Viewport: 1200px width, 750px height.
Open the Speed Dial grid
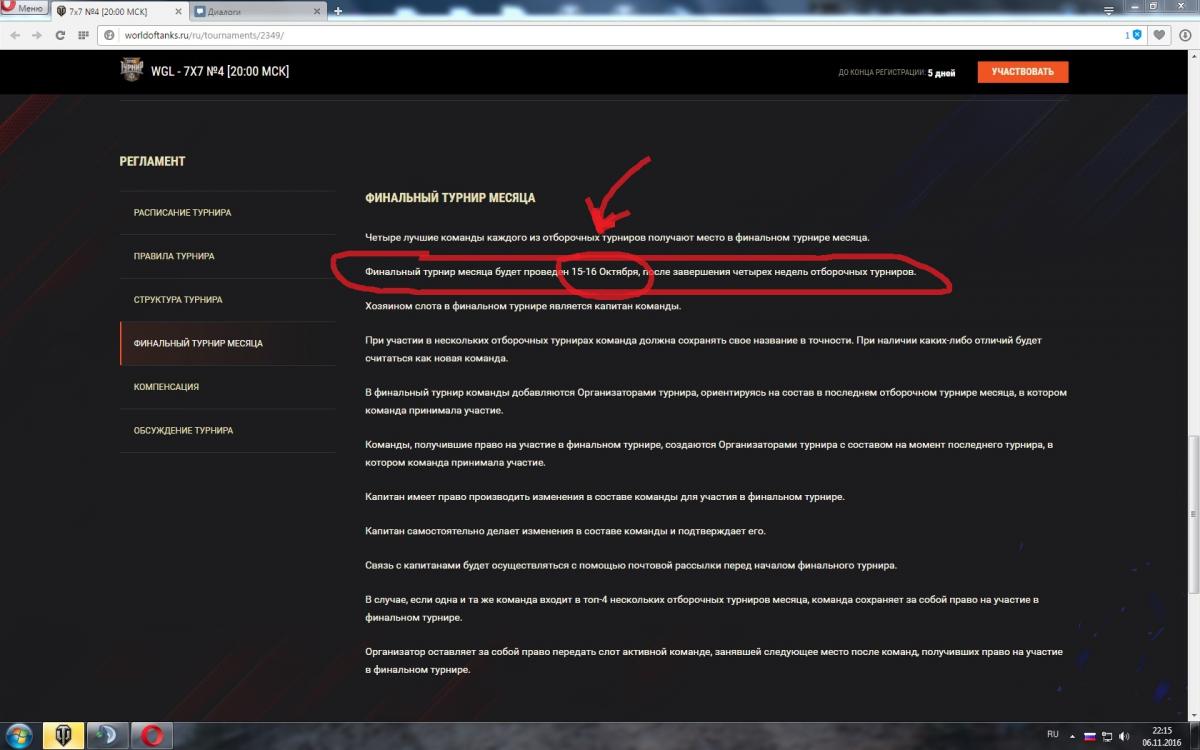pyautogui.click(x=84, y=34)
